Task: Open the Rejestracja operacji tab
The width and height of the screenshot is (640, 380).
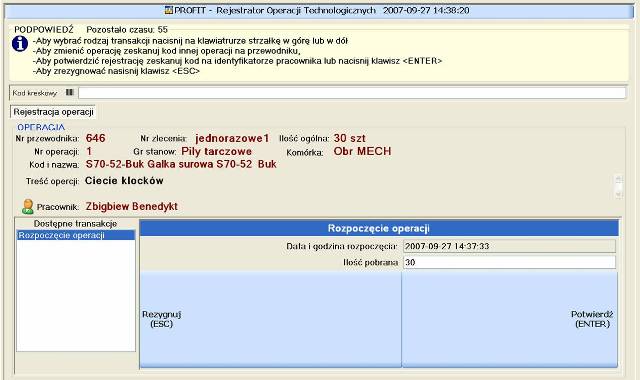Action: 53,112
